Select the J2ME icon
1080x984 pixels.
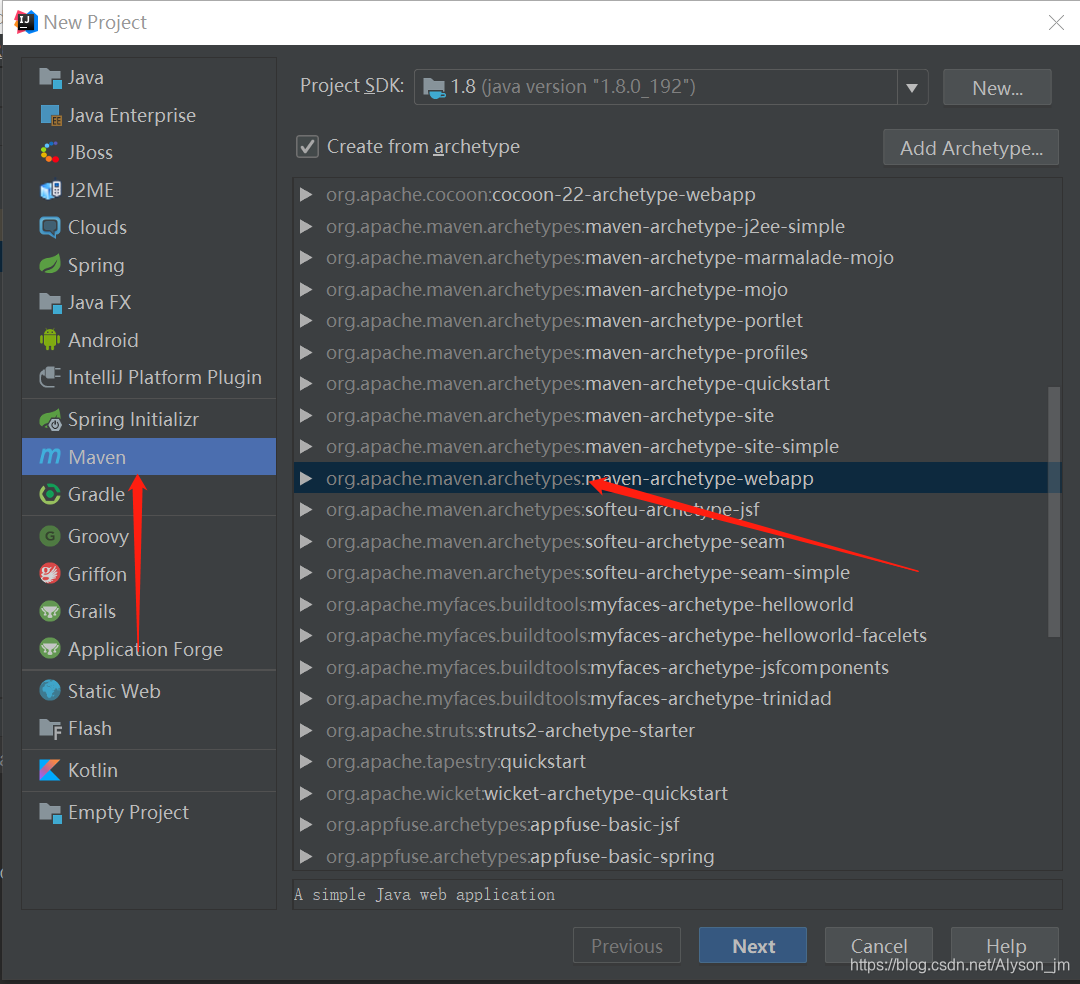coord(50,190)
